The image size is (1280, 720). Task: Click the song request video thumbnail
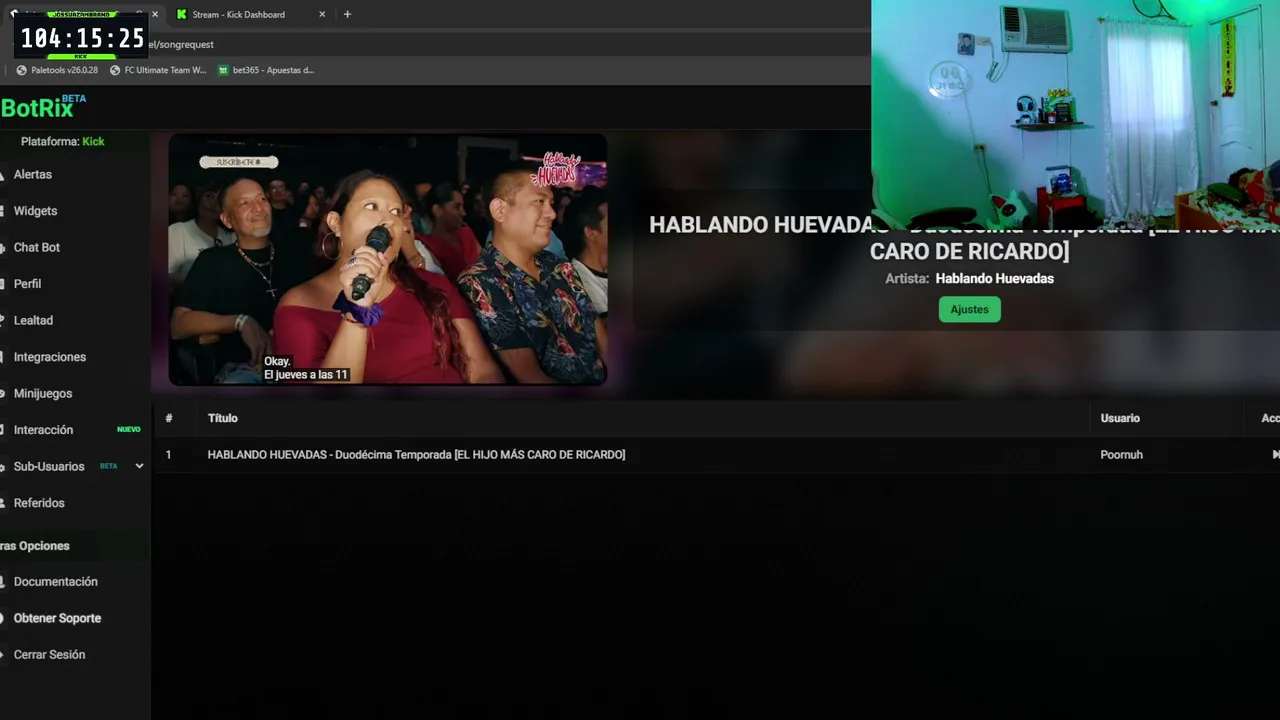coord(388,260)
